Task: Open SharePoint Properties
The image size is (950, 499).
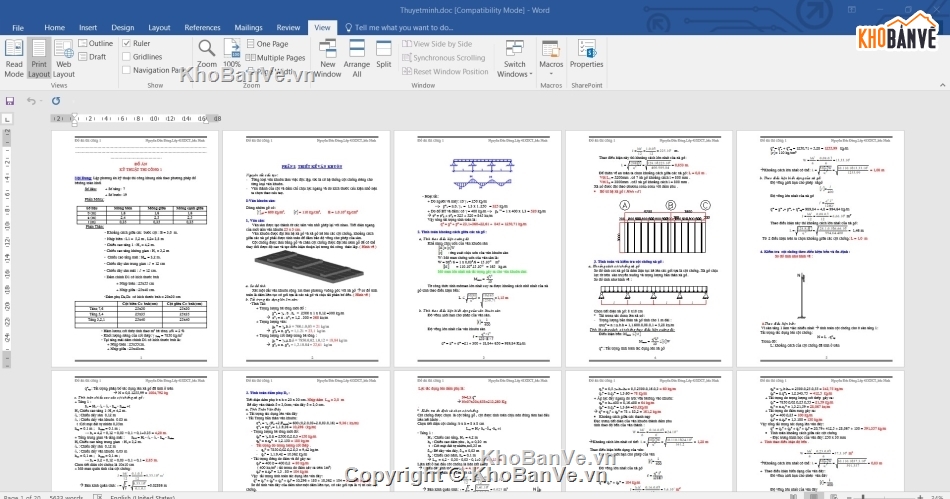Action: point(586,53)
